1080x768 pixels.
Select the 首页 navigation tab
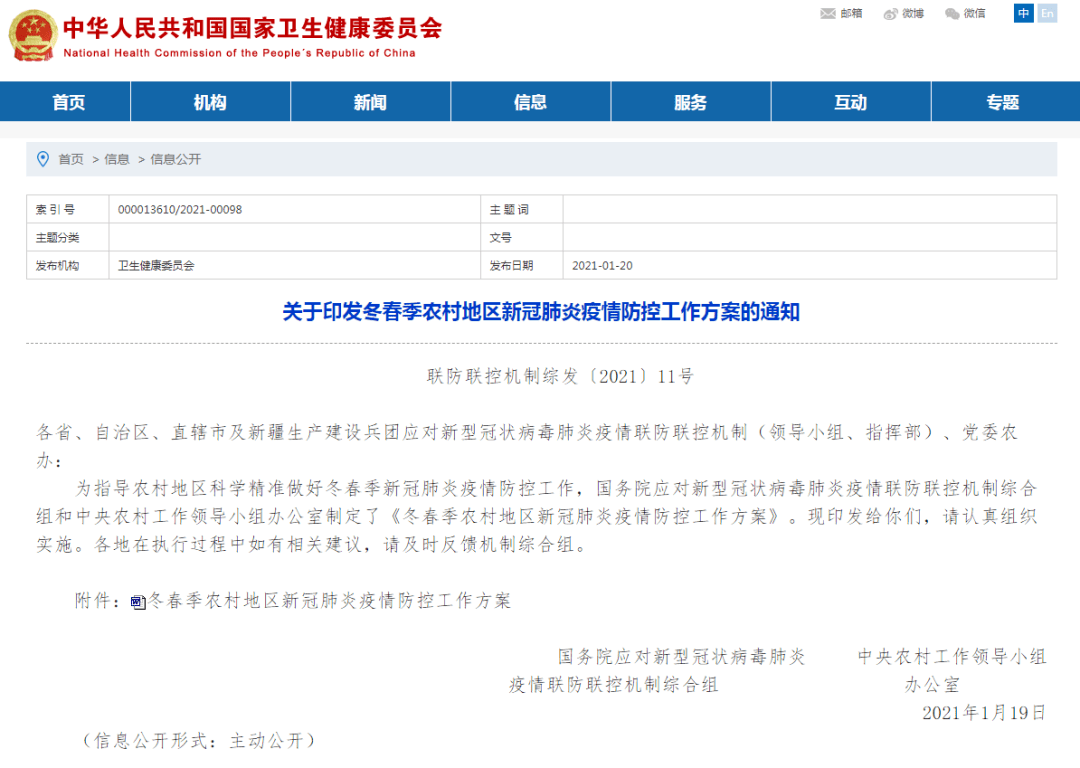(x=68, y=101)
